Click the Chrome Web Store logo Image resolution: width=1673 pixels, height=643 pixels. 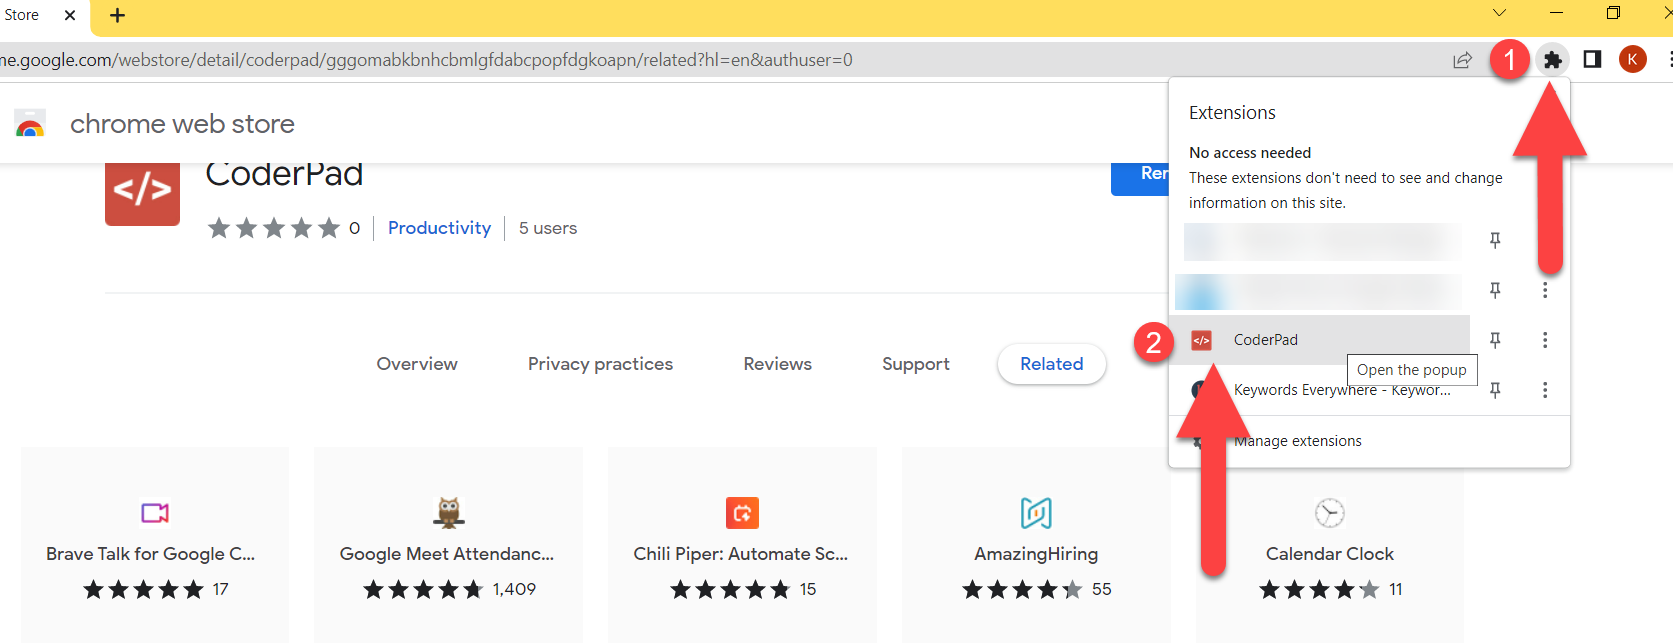31,124
